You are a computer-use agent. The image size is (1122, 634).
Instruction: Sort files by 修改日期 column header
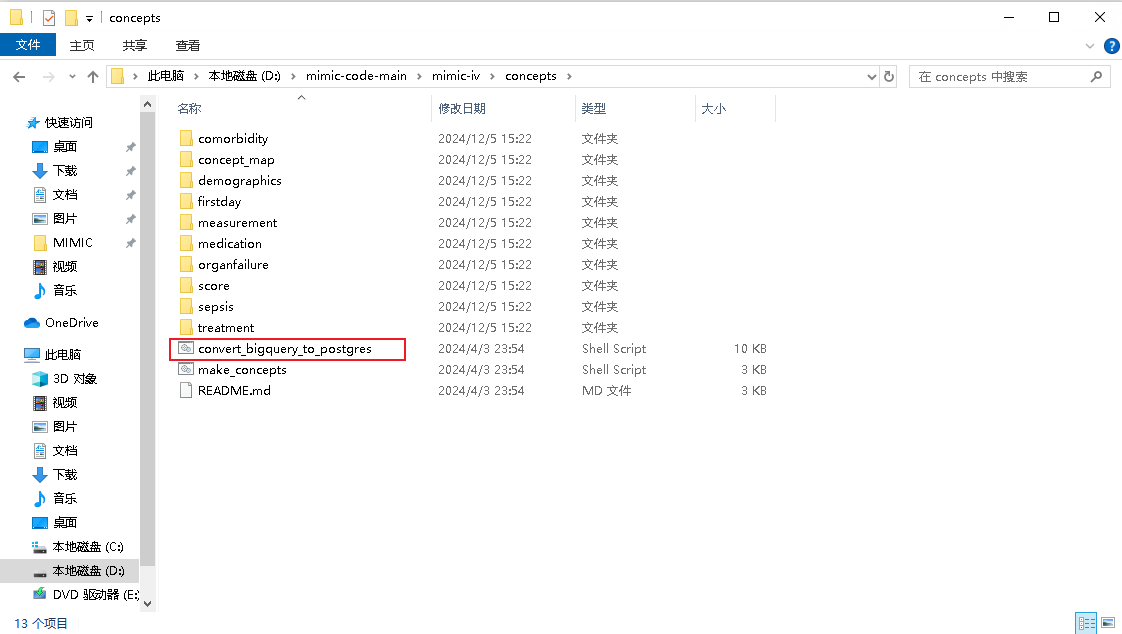pyautogui.click(x=462, y=108)
